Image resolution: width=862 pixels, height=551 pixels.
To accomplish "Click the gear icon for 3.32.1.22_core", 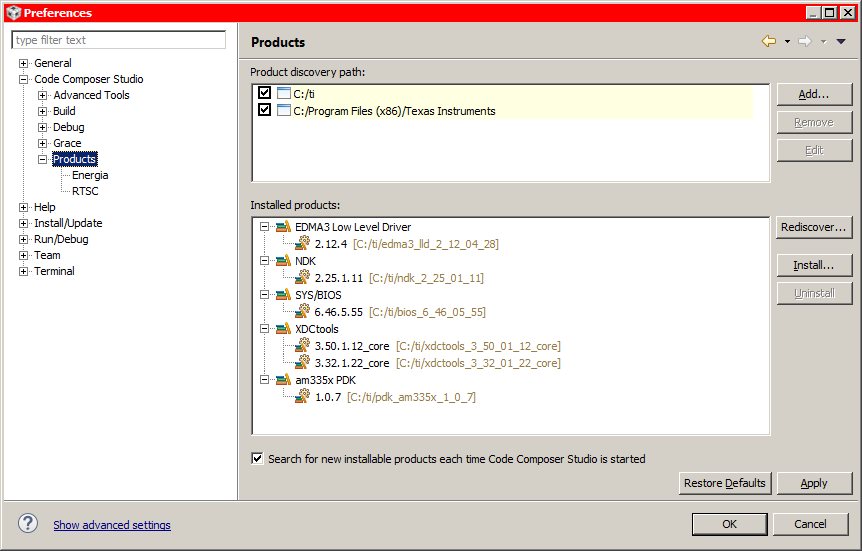I will [302, 362].
